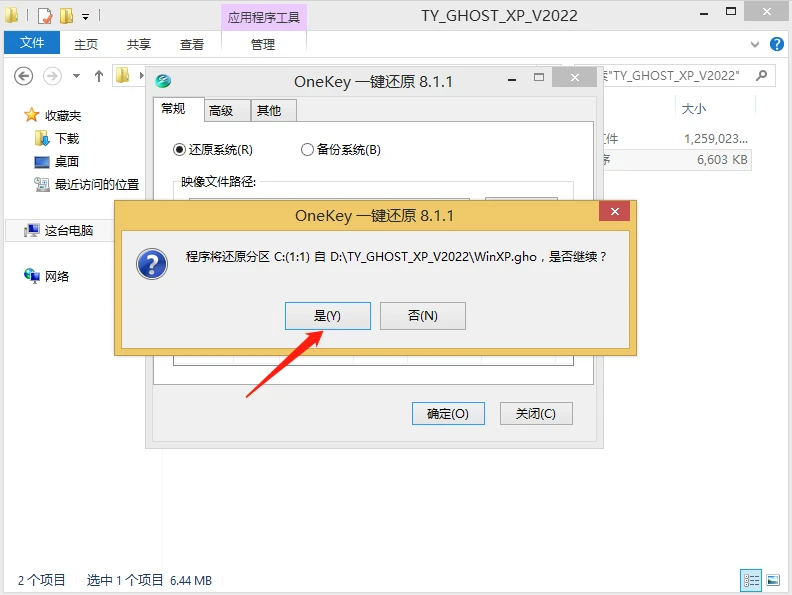Switch to the 高级 tab

227,111
